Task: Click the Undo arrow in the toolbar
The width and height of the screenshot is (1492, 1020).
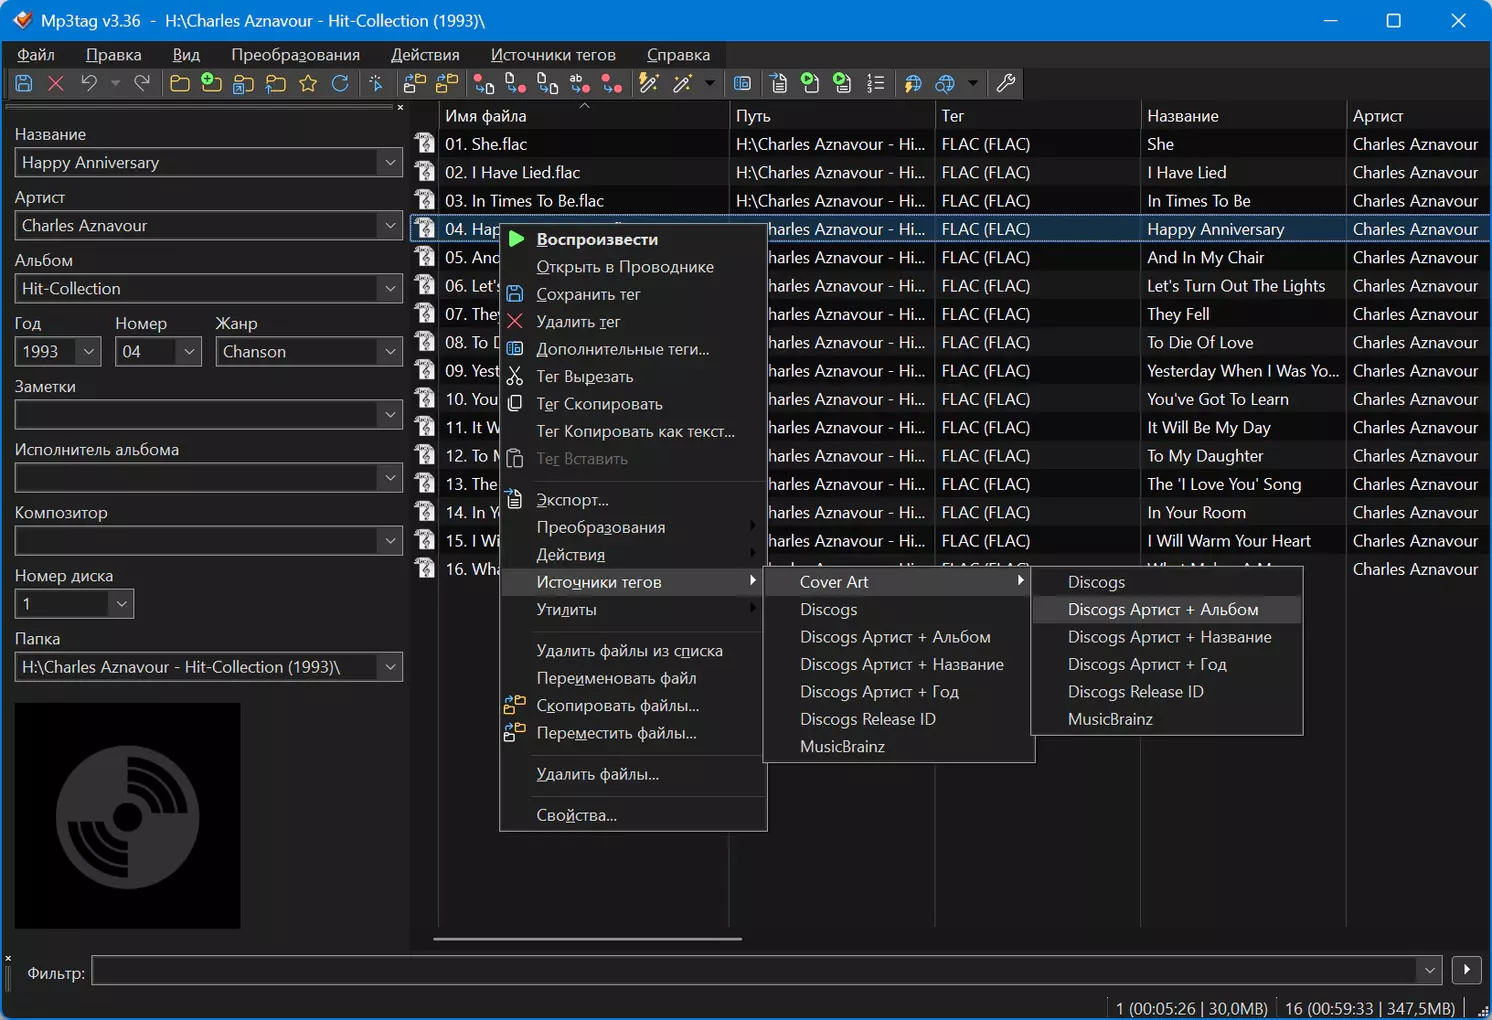Action: 89,84
